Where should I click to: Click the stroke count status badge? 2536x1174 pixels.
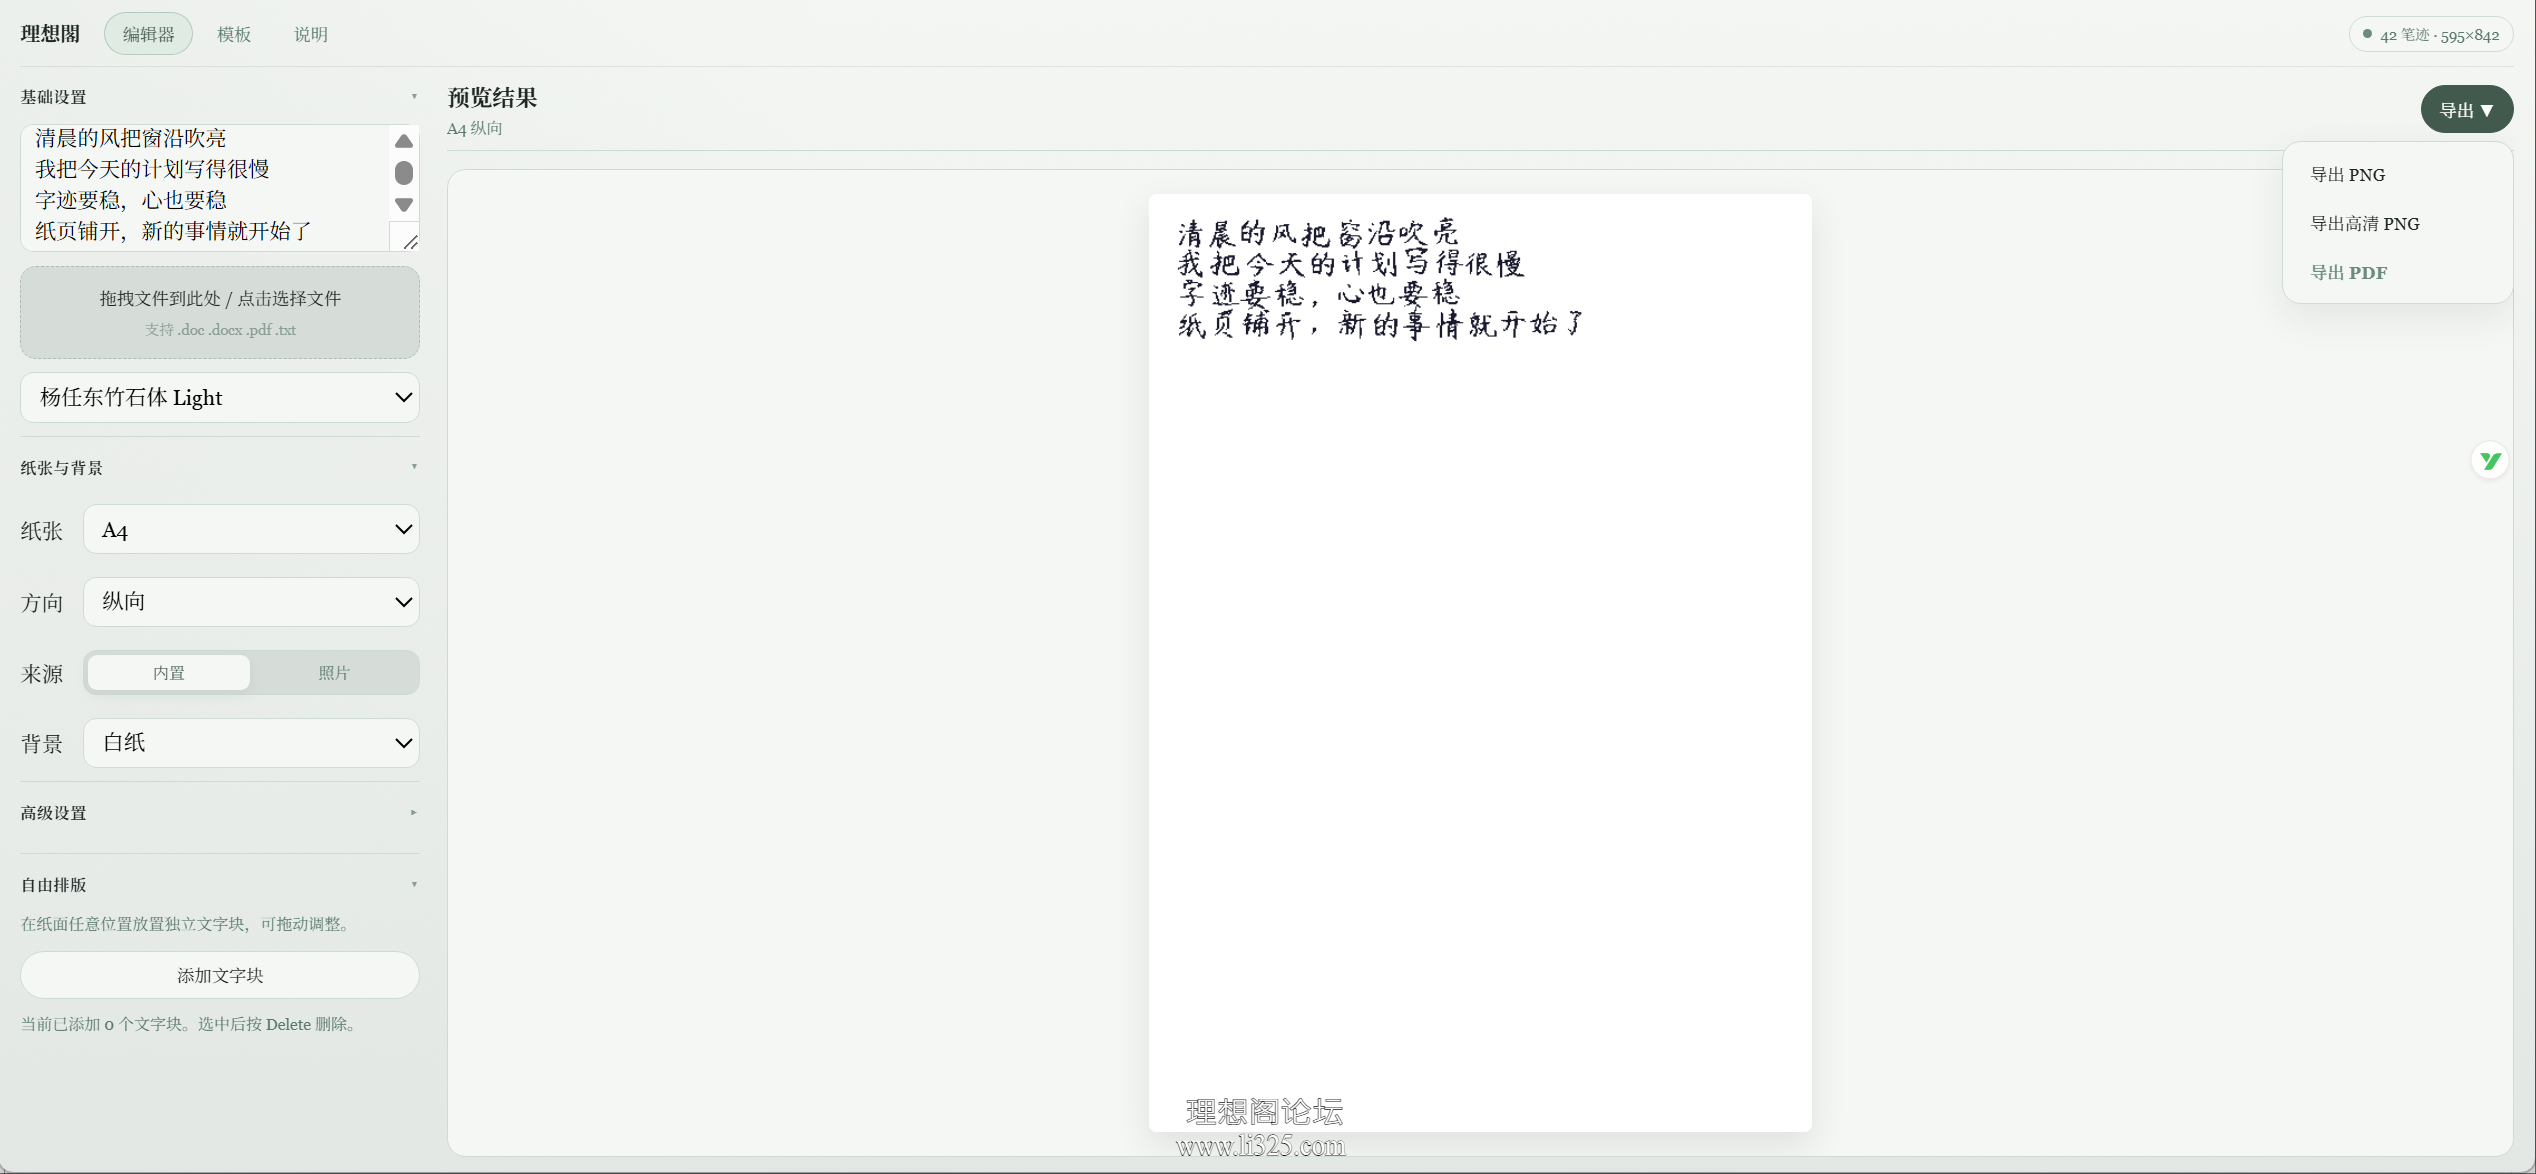(x=2430, y=34)
